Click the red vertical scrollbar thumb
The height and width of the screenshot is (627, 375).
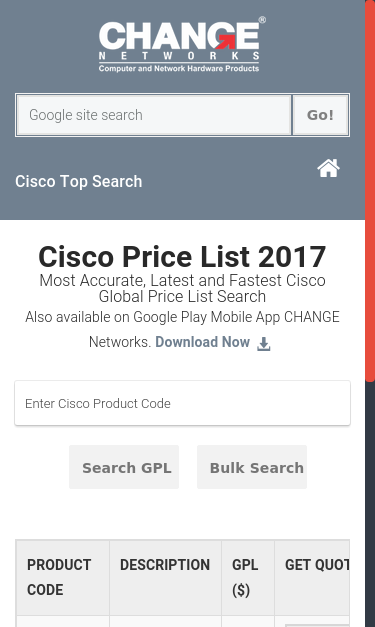[370, 191]
